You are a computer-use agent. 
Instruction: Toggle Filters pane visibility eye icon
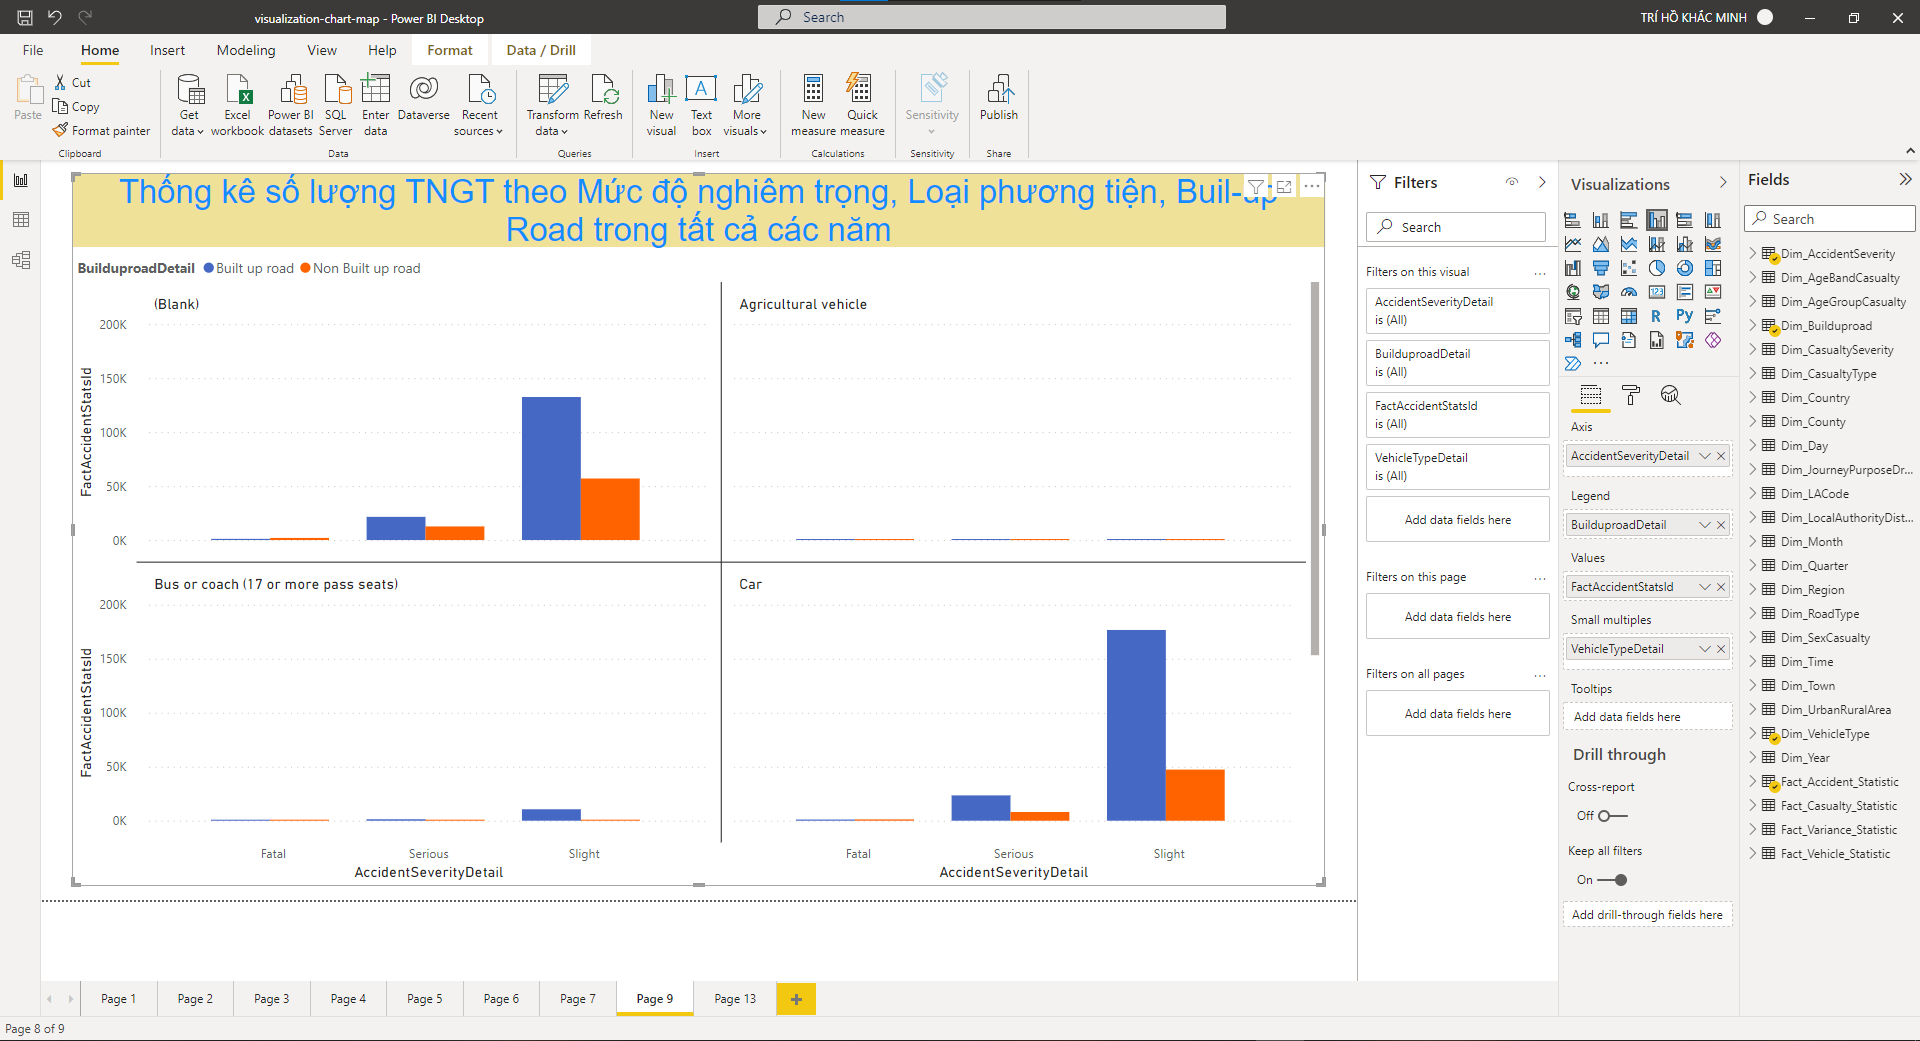click(1512, 182)
